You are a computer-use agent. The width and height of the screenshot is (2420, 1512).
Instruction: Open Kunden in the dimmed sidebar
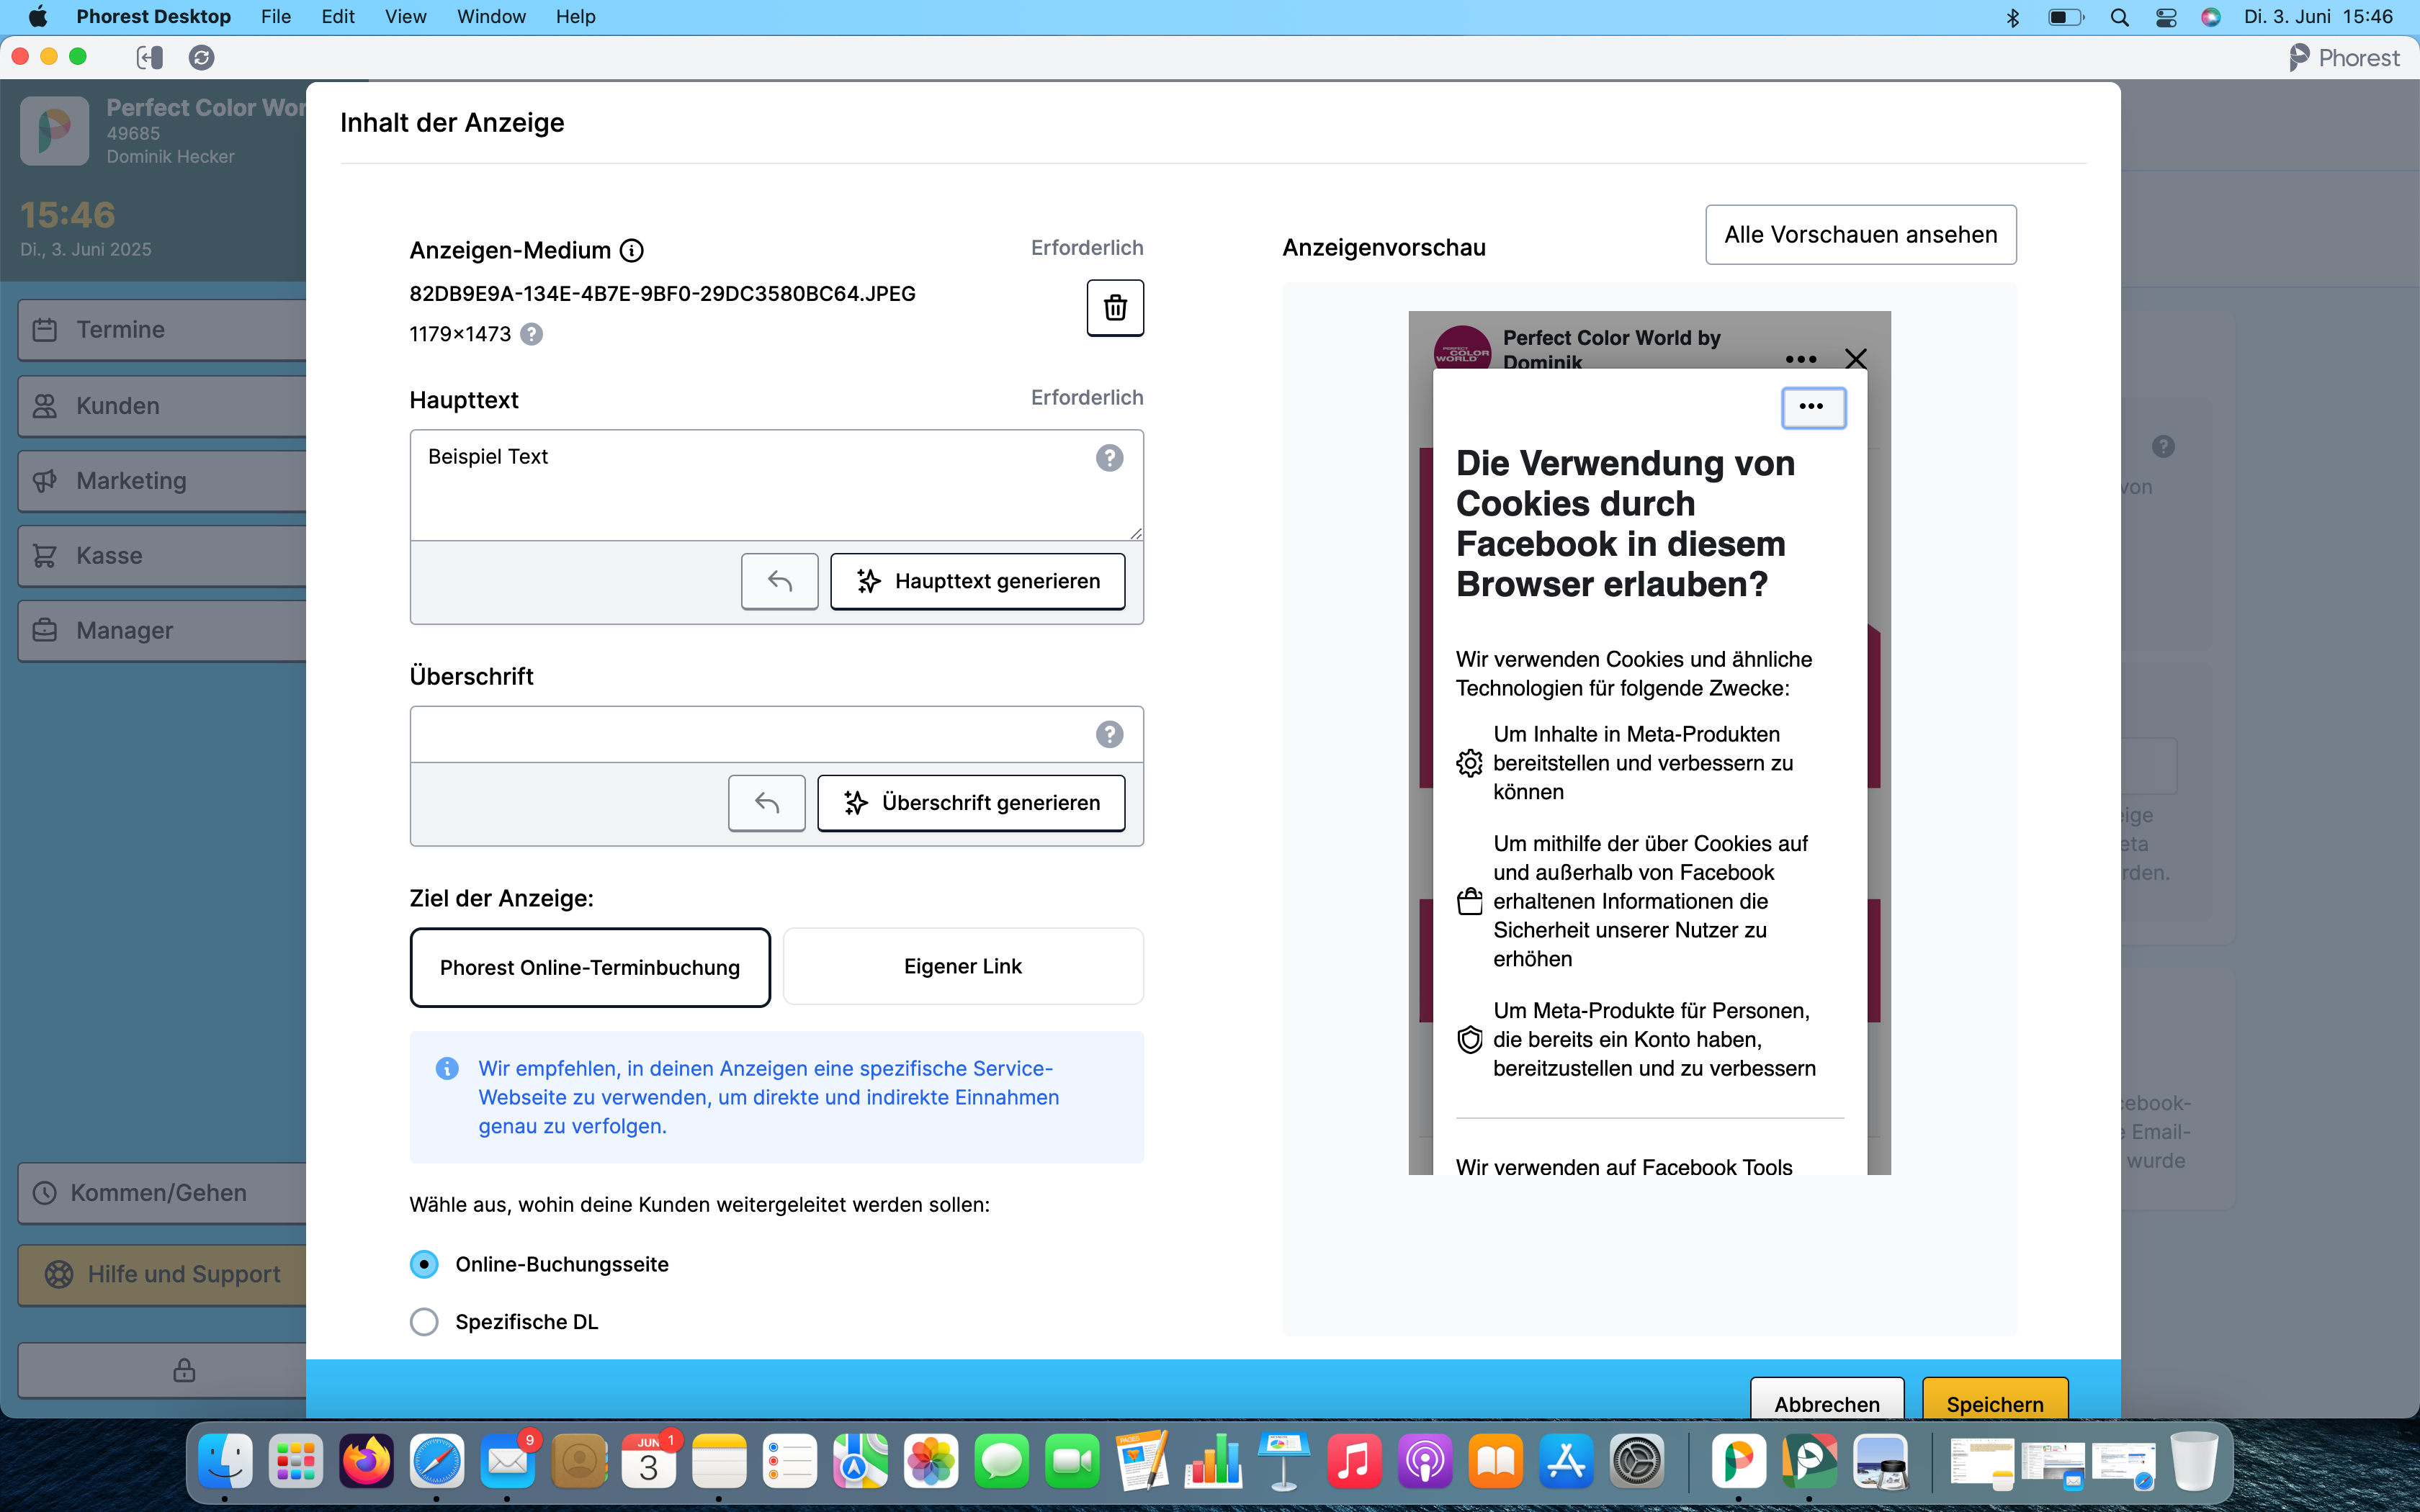tap(162, 406)
